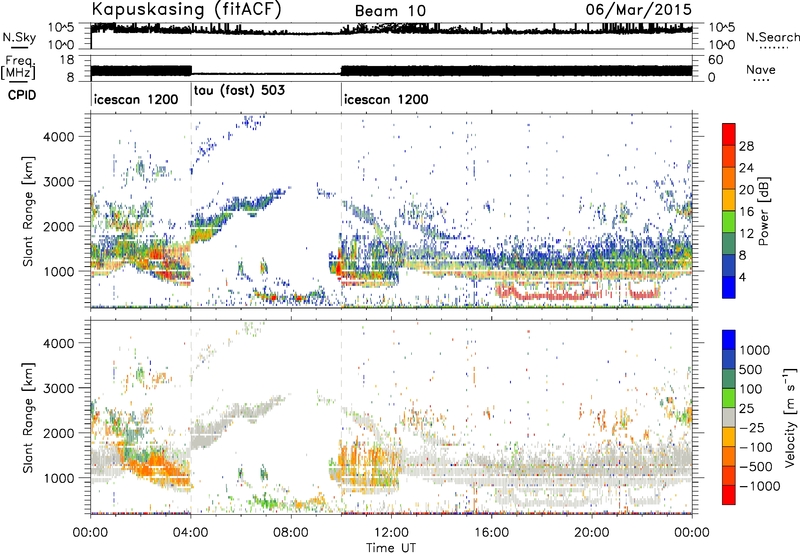Click the noise trace in the N.Sky panel
The width and height of the screenshot is (800, 554).
tap(392, 30)
